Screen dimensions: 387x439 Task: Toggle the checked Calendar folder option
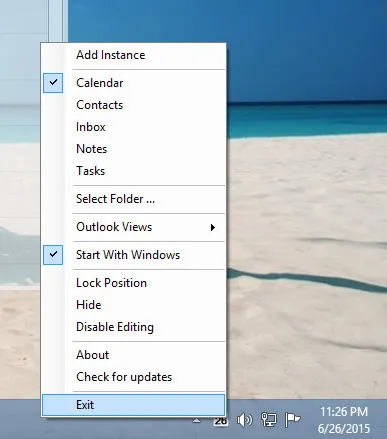coord(133,83)
